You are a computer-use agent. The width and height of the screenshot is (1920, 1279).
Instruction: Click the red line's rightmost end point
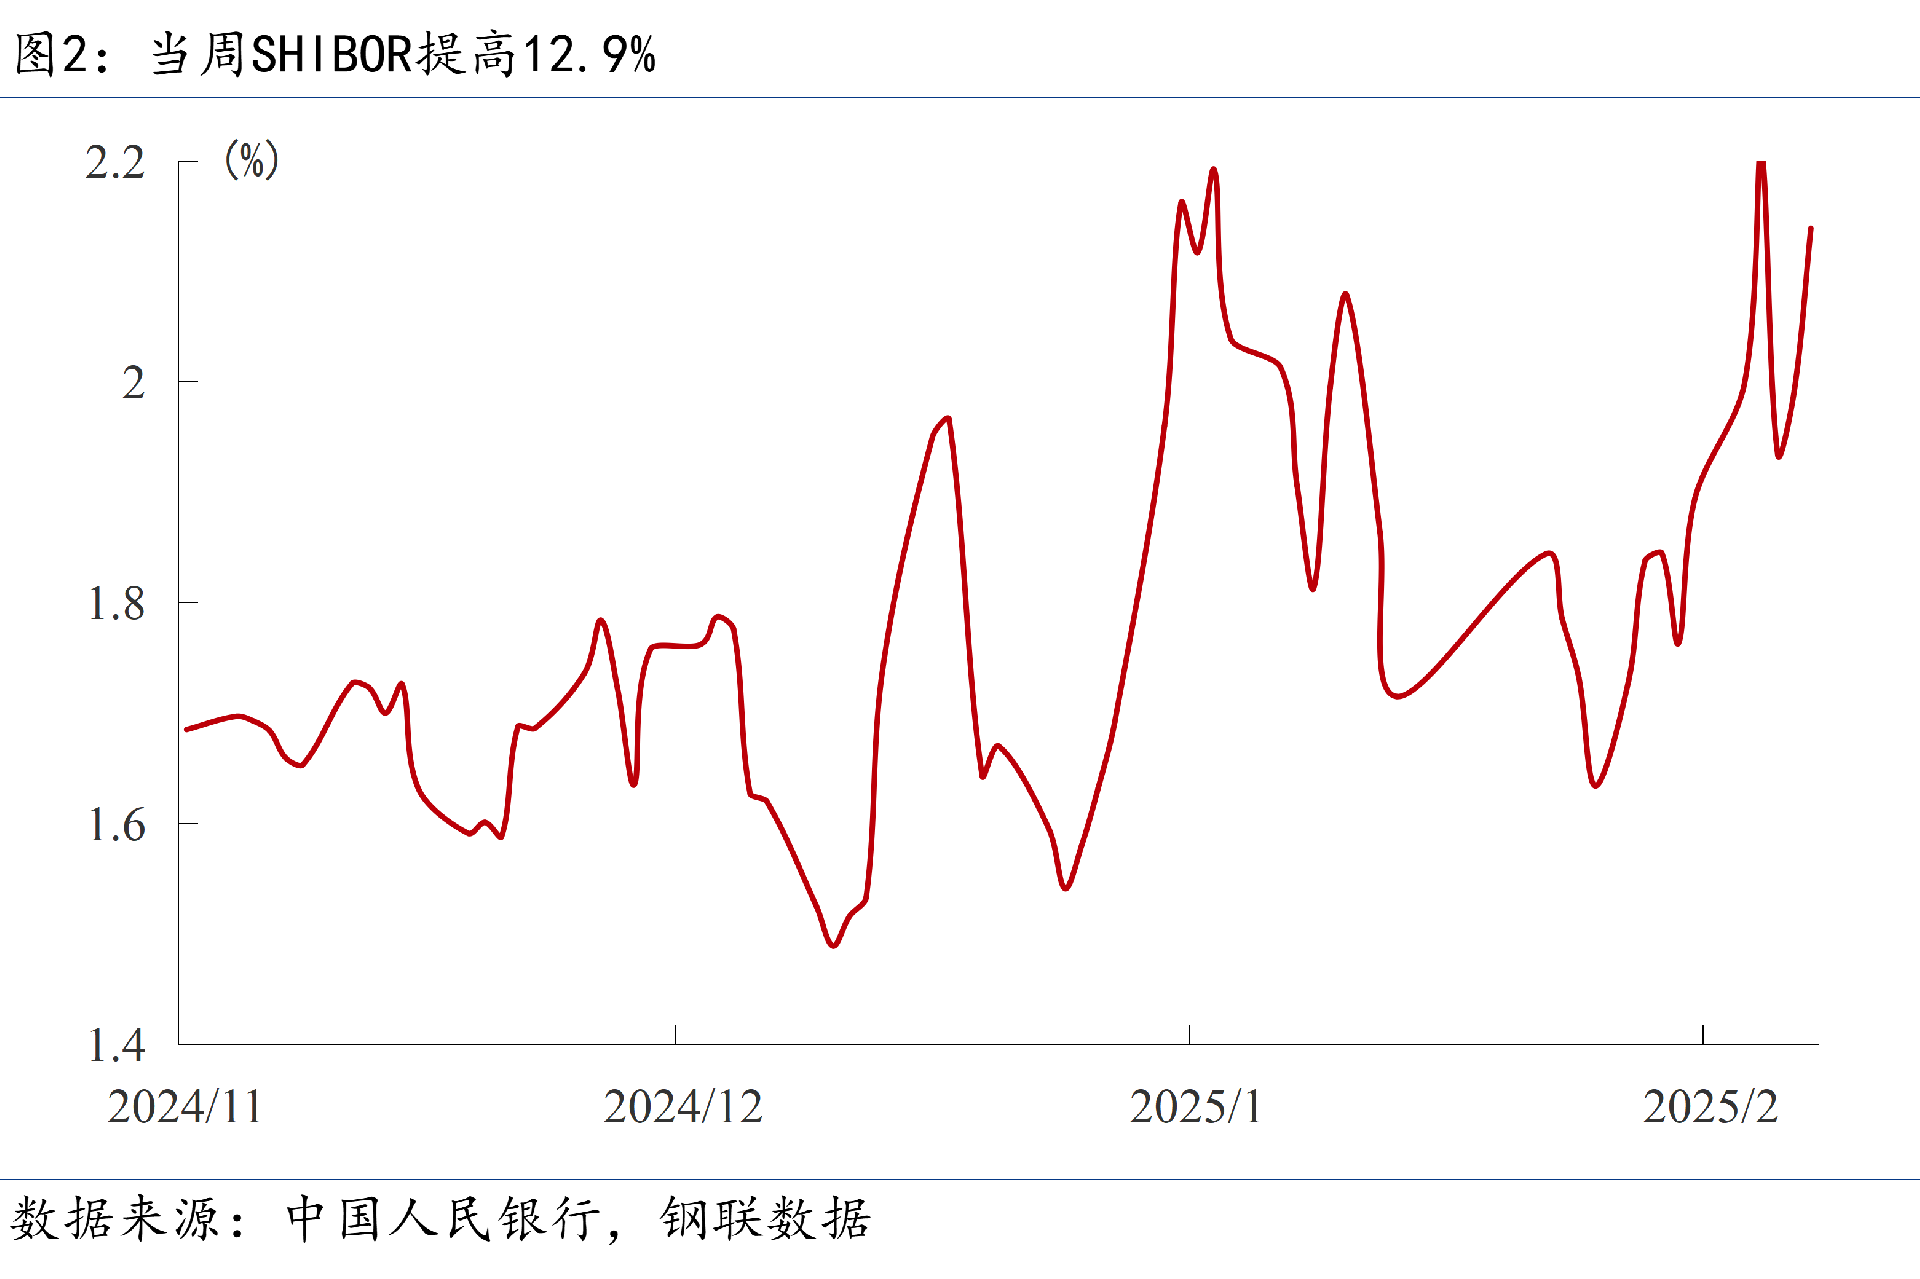(1811, 229)
